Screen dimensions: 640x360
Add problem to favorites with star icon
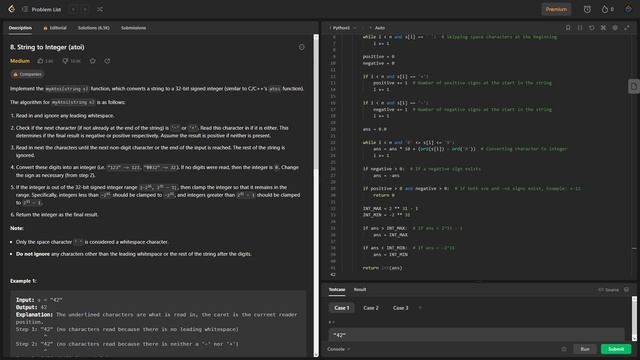click(x=93, y=61)
